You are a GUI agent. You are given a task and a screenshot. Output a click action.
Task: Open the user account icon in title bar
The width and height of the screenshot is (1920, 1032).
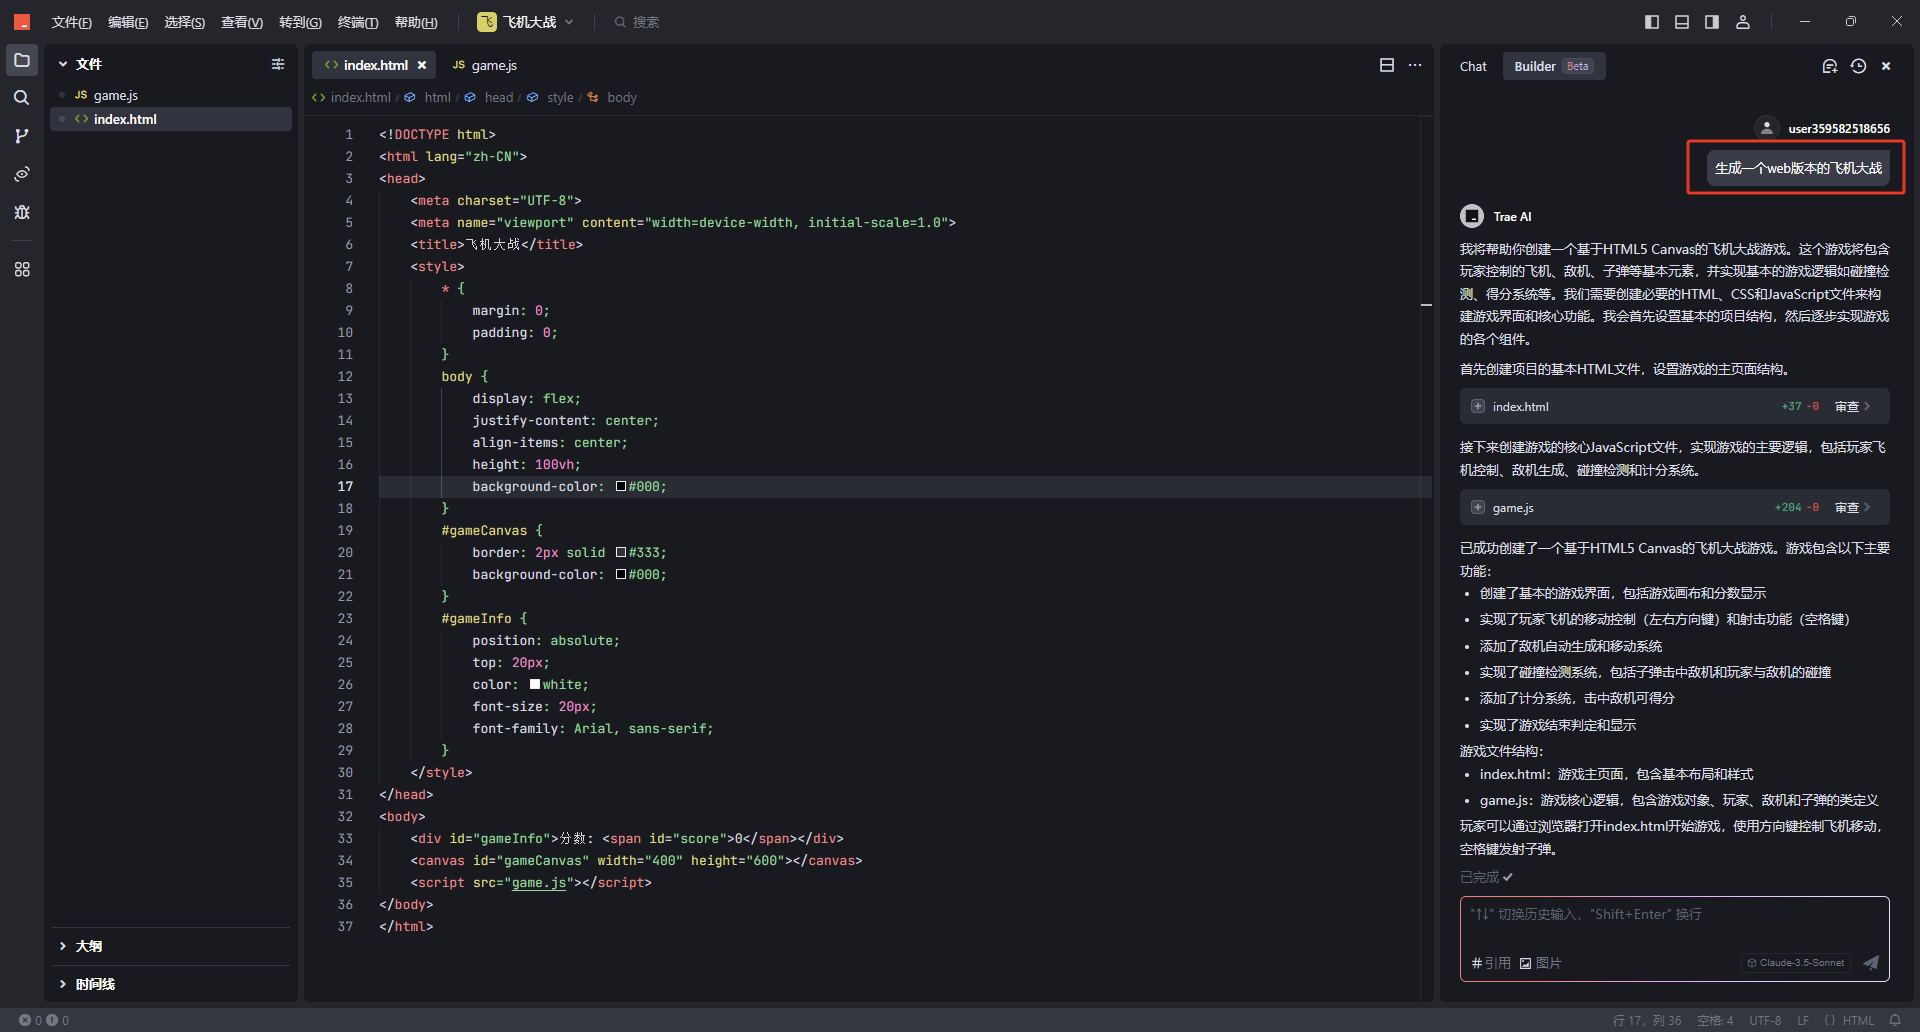pyautogui.click(x=1743, y=22)
